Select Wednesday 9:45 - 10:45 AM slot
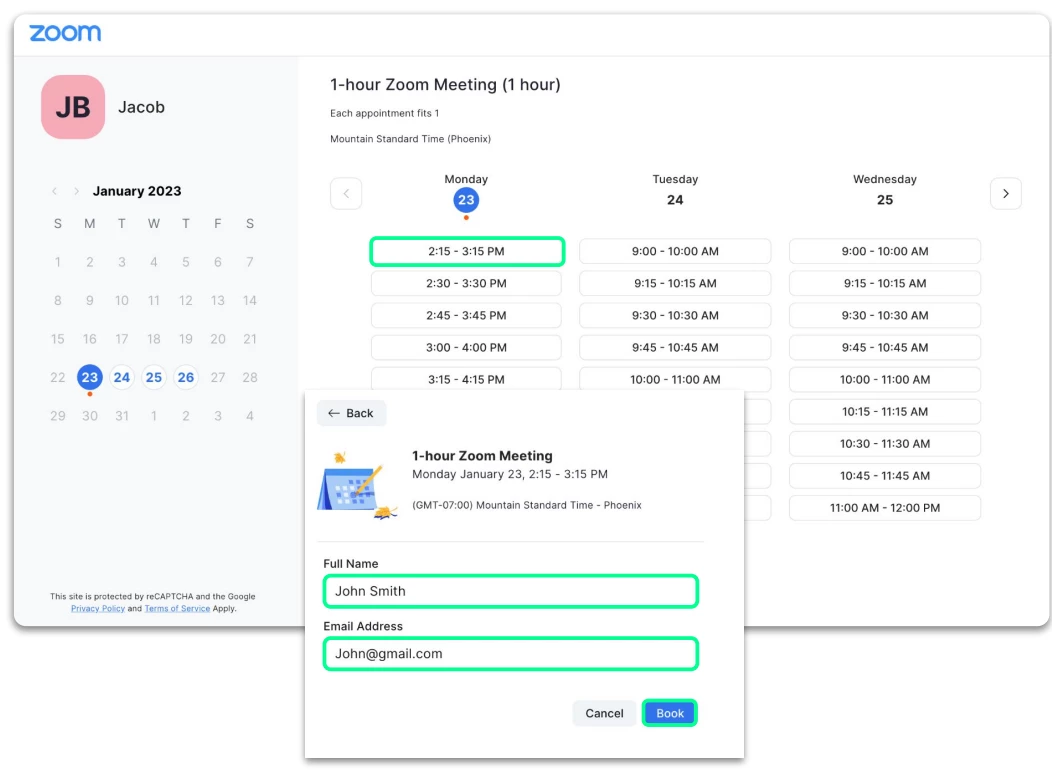1052x772 pixels. tap(885, 347)
